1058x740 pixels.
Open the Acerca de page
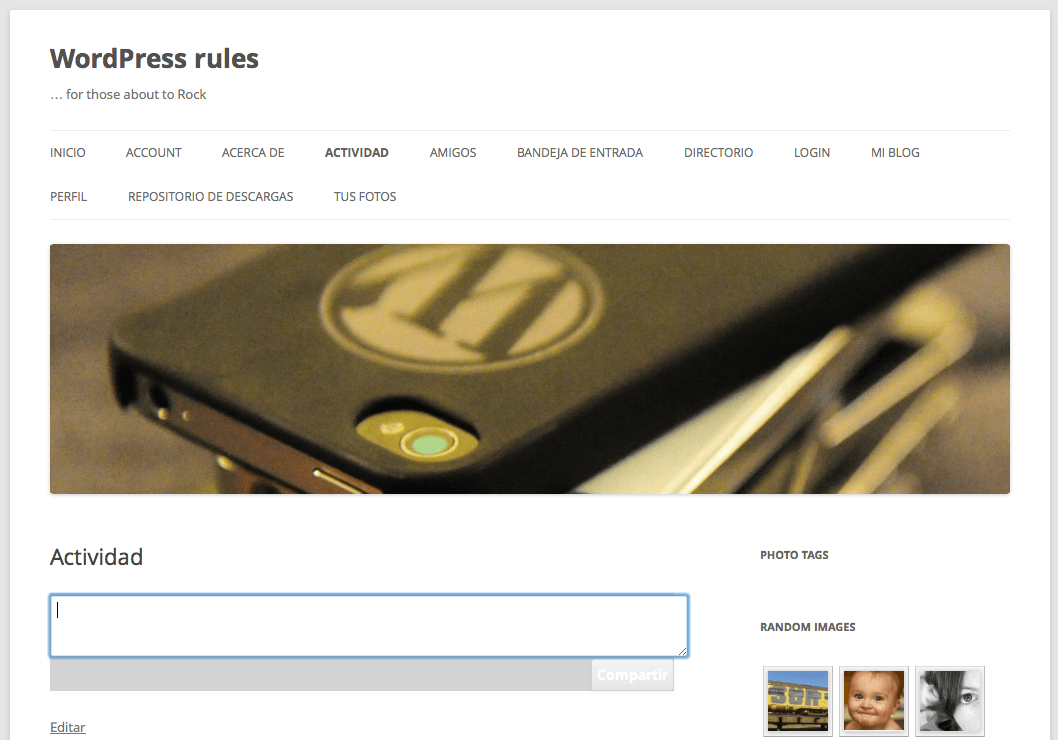tap(253, 153)
